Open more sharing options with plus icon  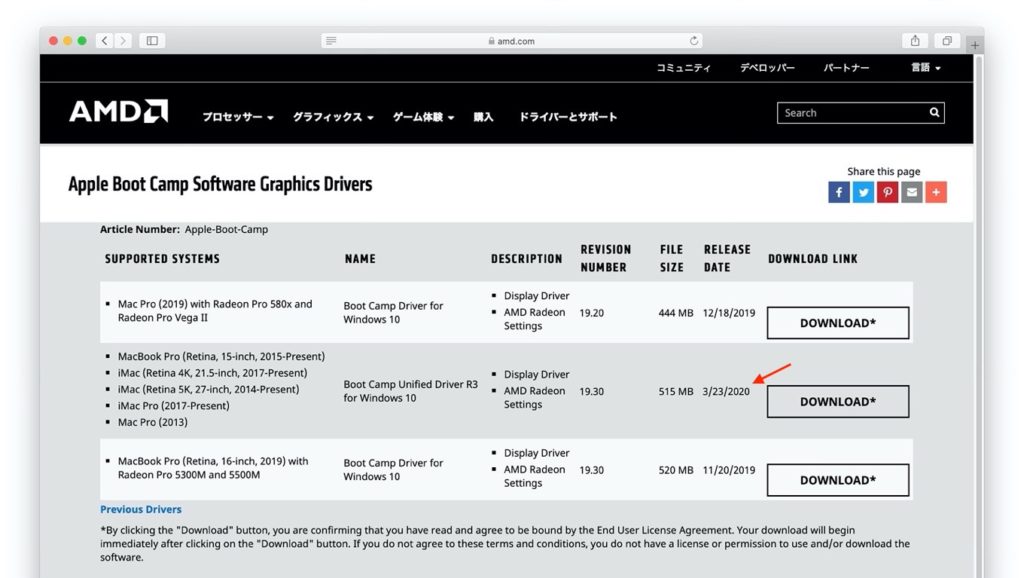[x=936, y=191]
